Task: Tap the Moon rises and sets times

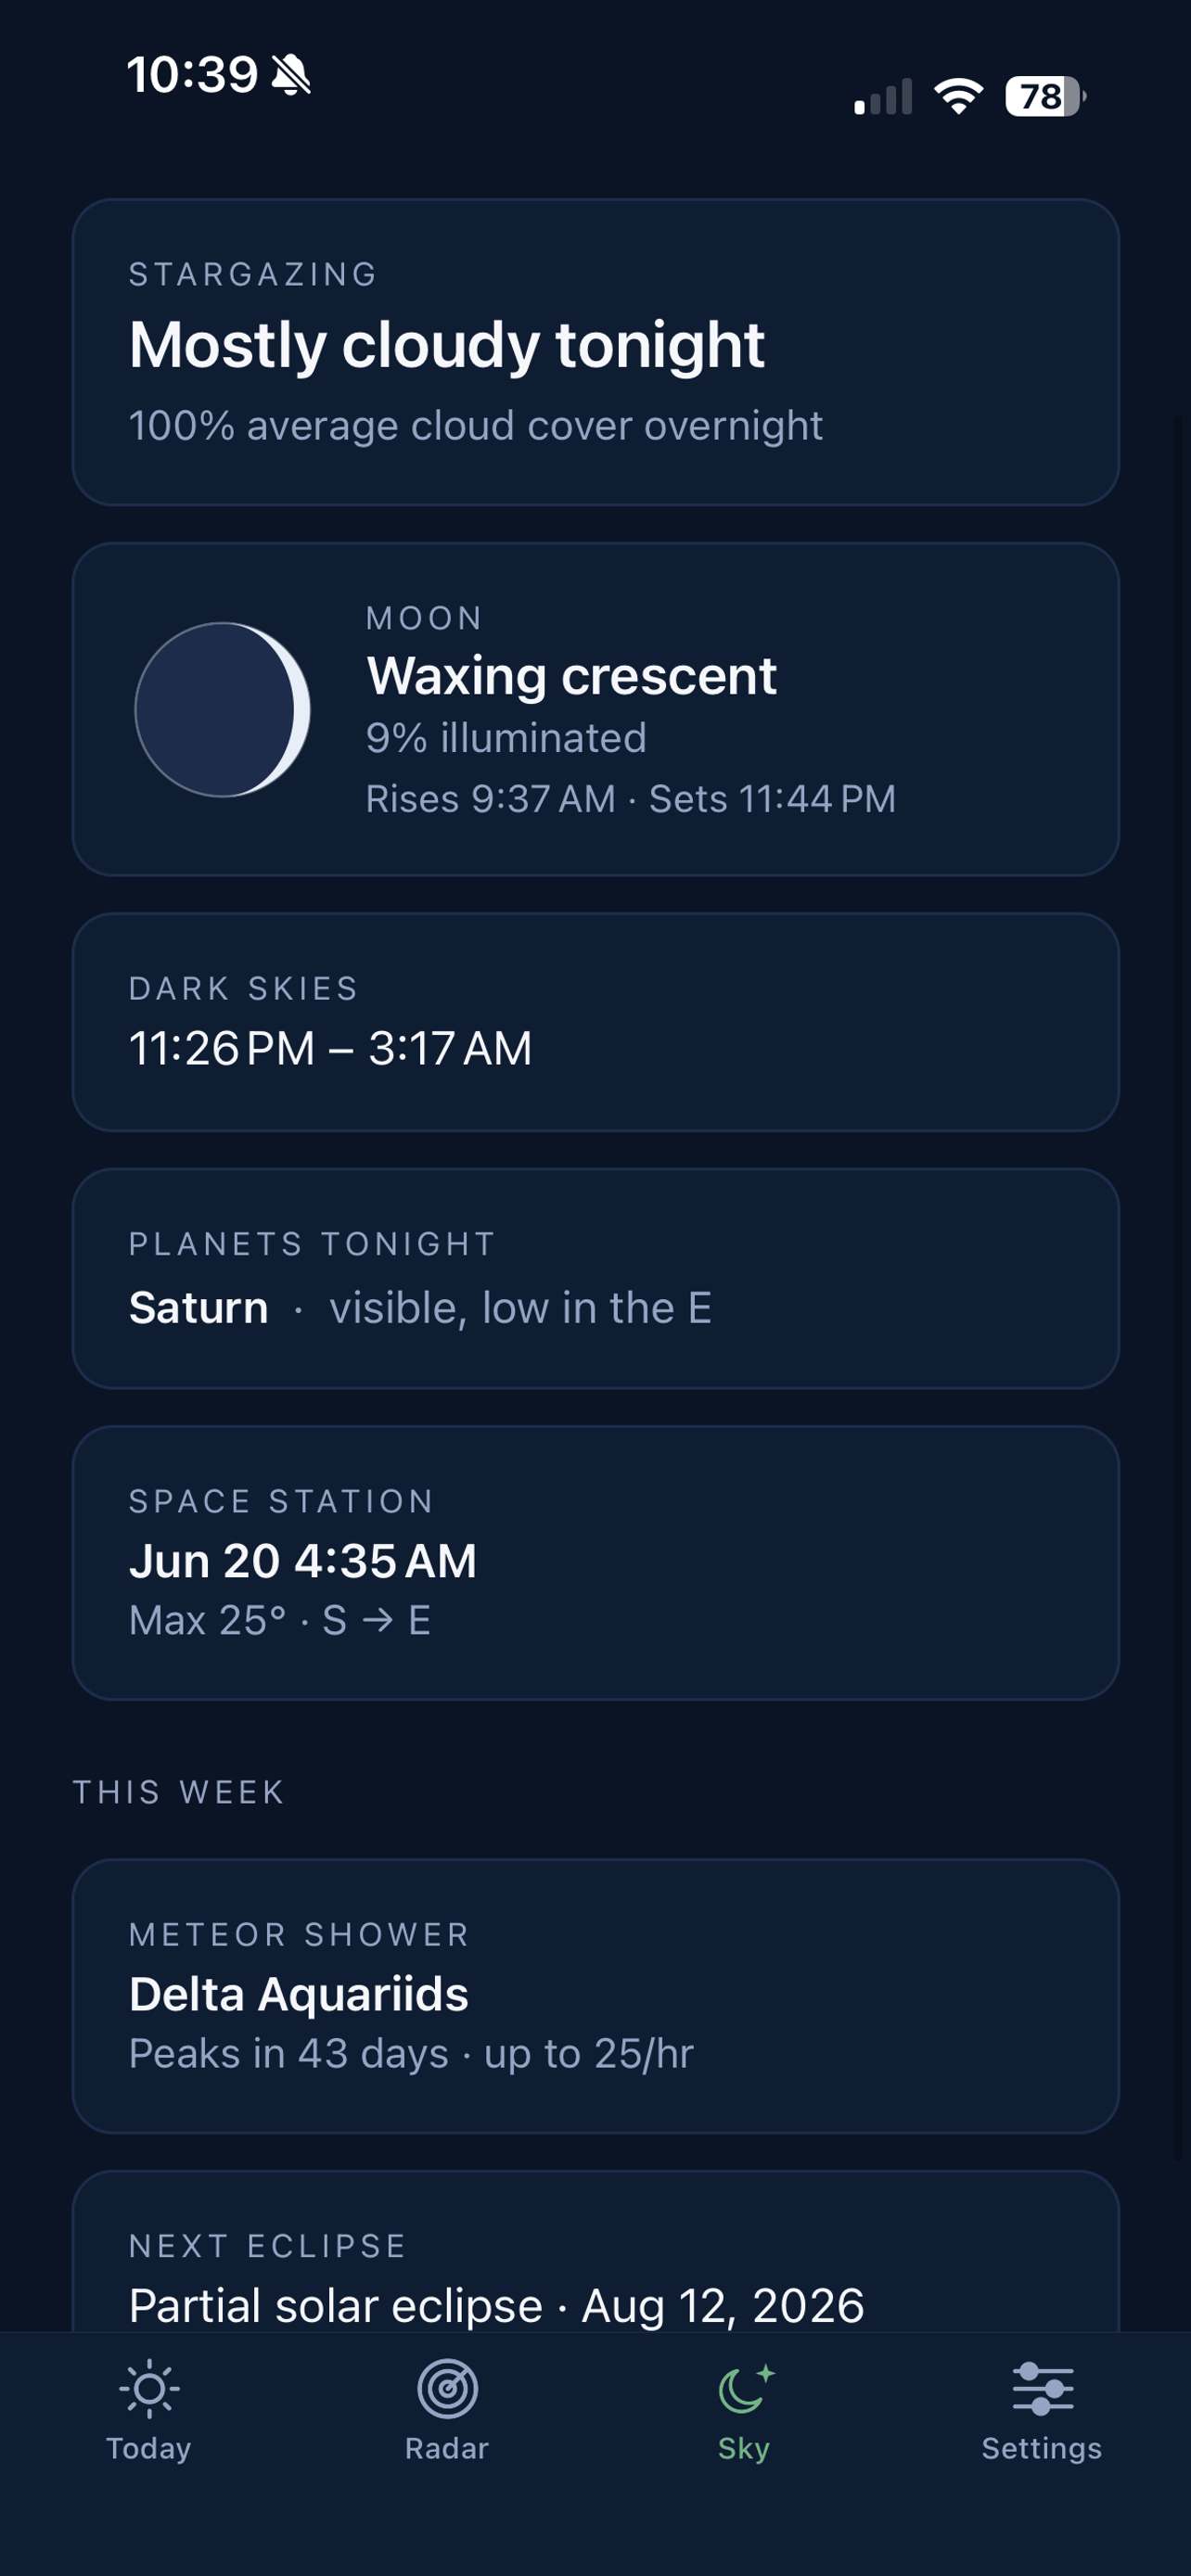Action: click(630, 799)
